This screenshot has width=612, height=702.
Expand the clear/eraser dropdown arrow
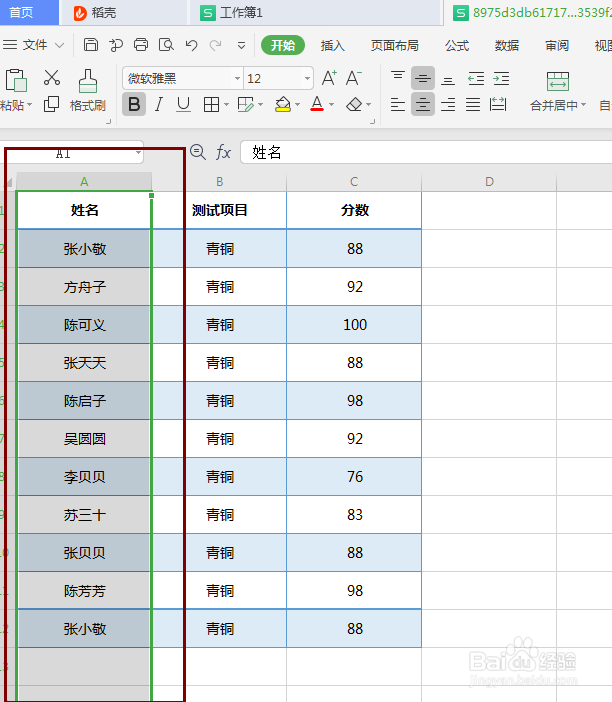368,105
